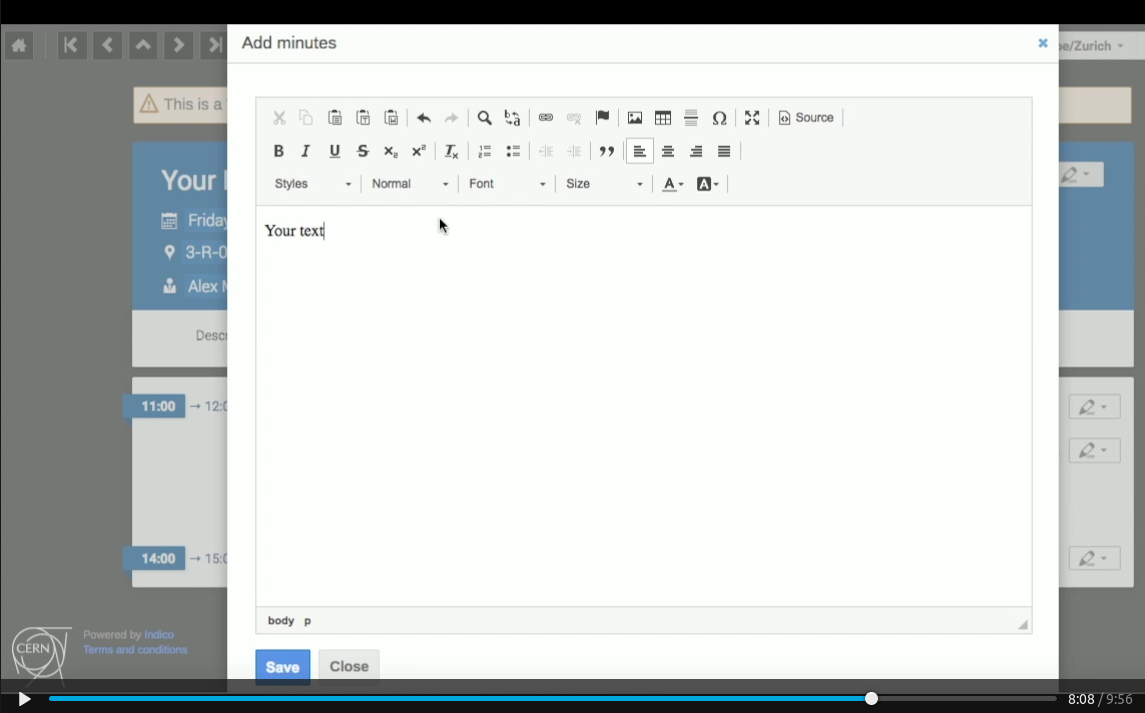Maximize the editor with the expand icon
Screen dimensions: 1145x713
pyautogui.click(x=752, y=118)
